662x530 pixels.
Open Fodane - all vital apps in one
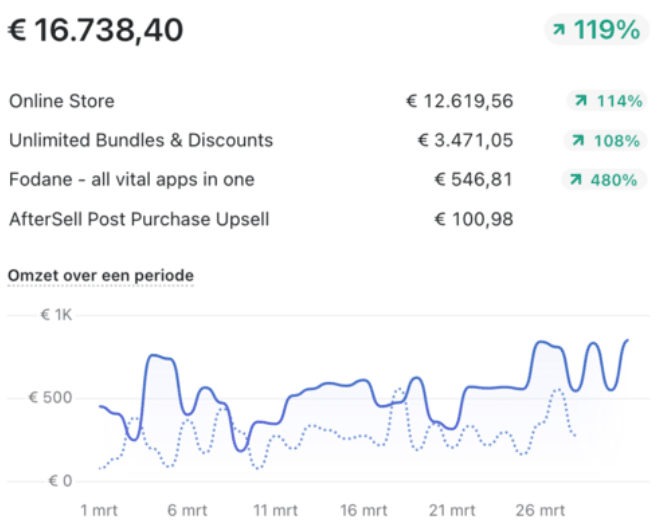coord(131,180)
